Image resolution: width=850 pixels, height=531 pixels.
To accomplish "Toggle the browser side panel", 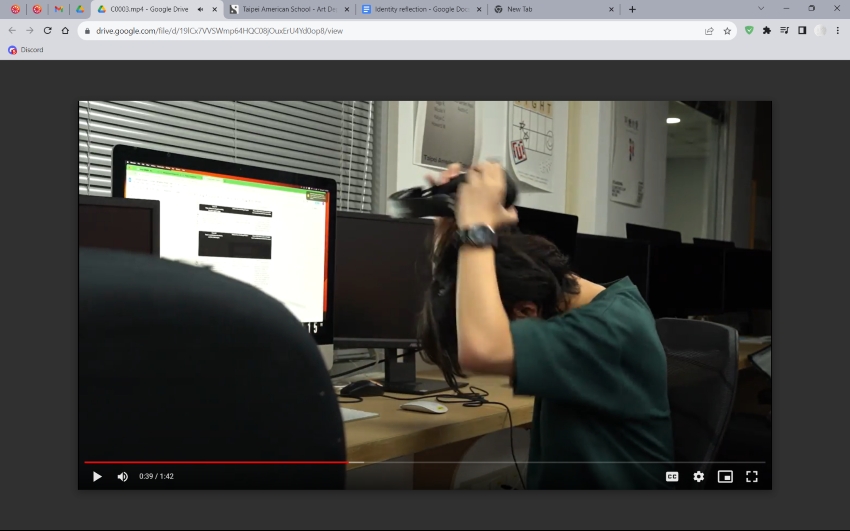I will point(802,30).
